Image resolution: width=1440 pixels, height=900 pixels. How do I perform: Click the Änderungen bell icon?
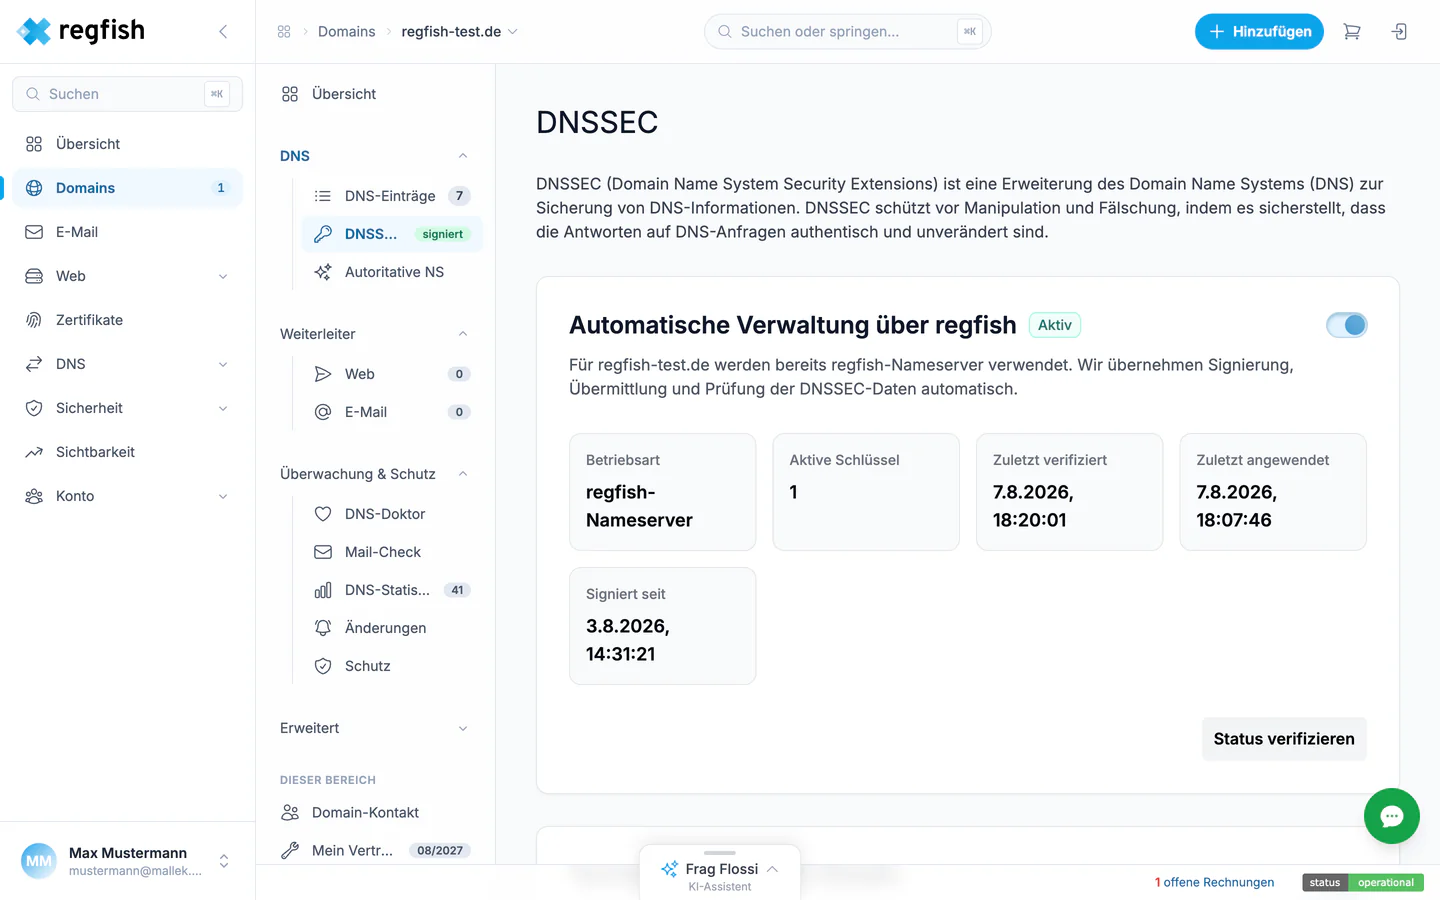click(323, 628)
